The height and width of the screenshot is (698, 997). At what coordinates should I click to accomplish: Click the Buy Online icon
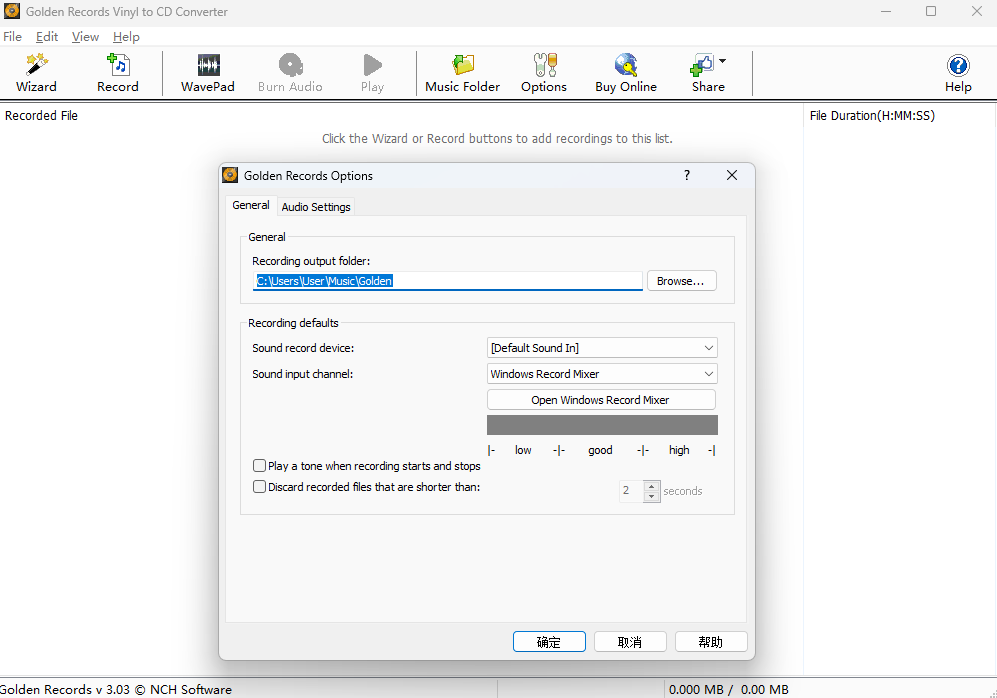pyautogui.click(x=626, y=66)
